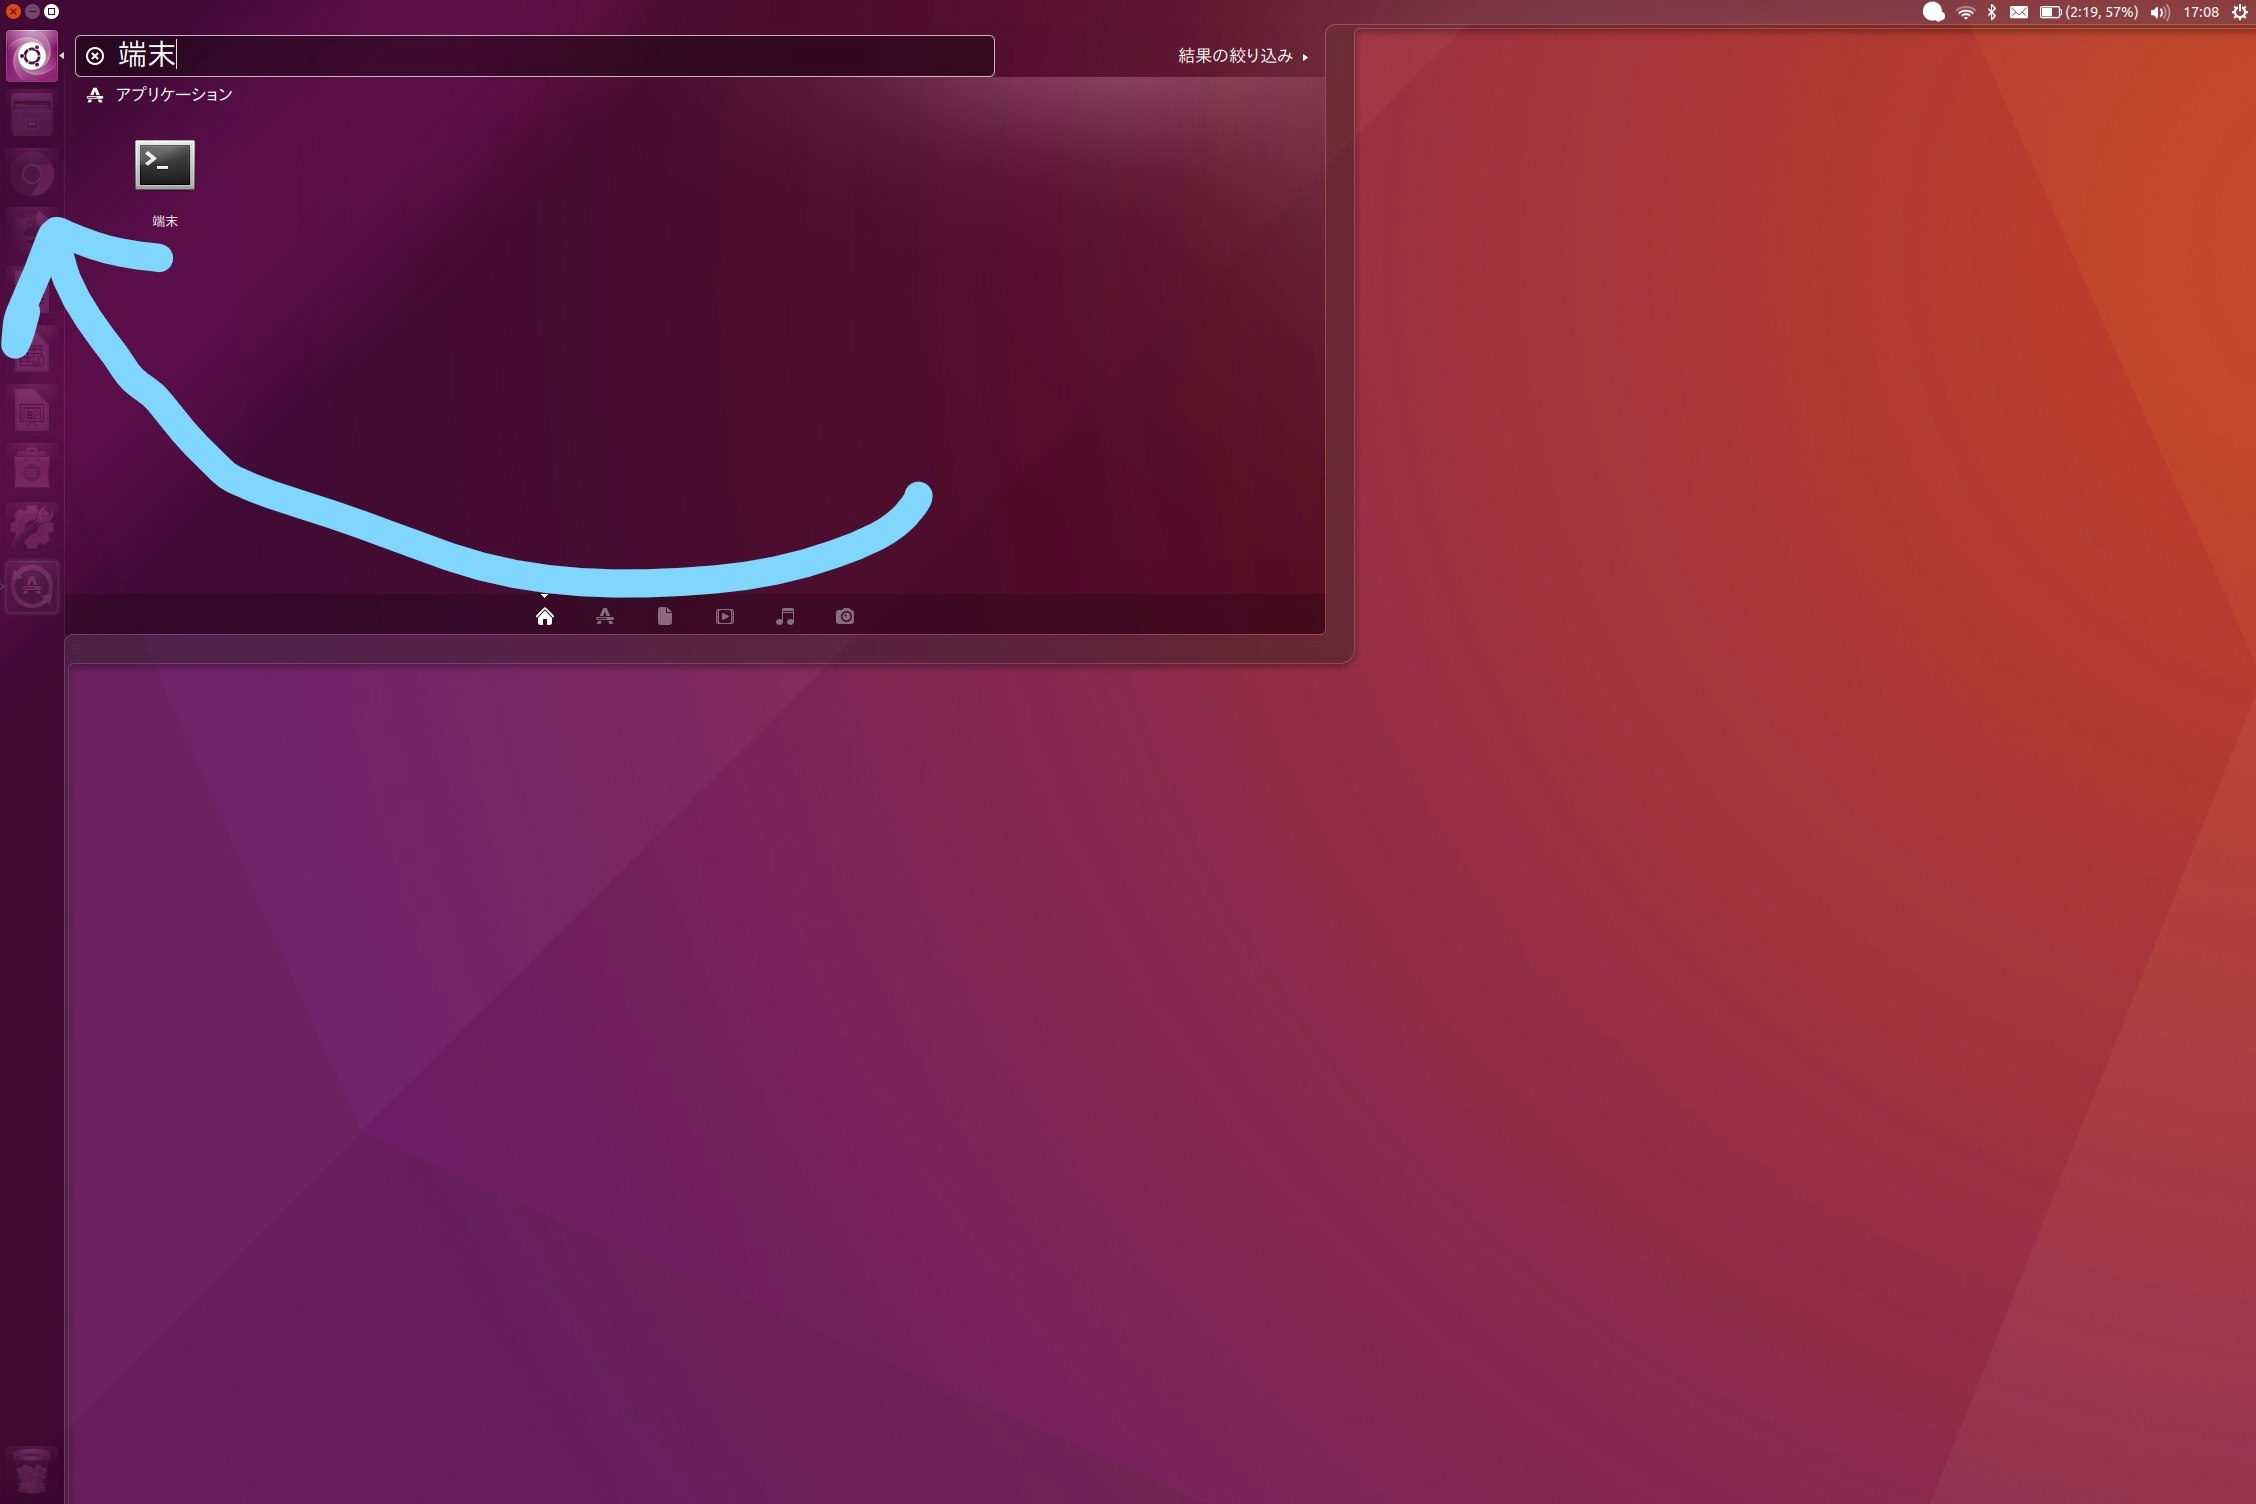Viewport: 2256px width, 1504px height.
Task: Click the Ubuntu Dash logo in the launcher
Action: [x=30, y=55]
